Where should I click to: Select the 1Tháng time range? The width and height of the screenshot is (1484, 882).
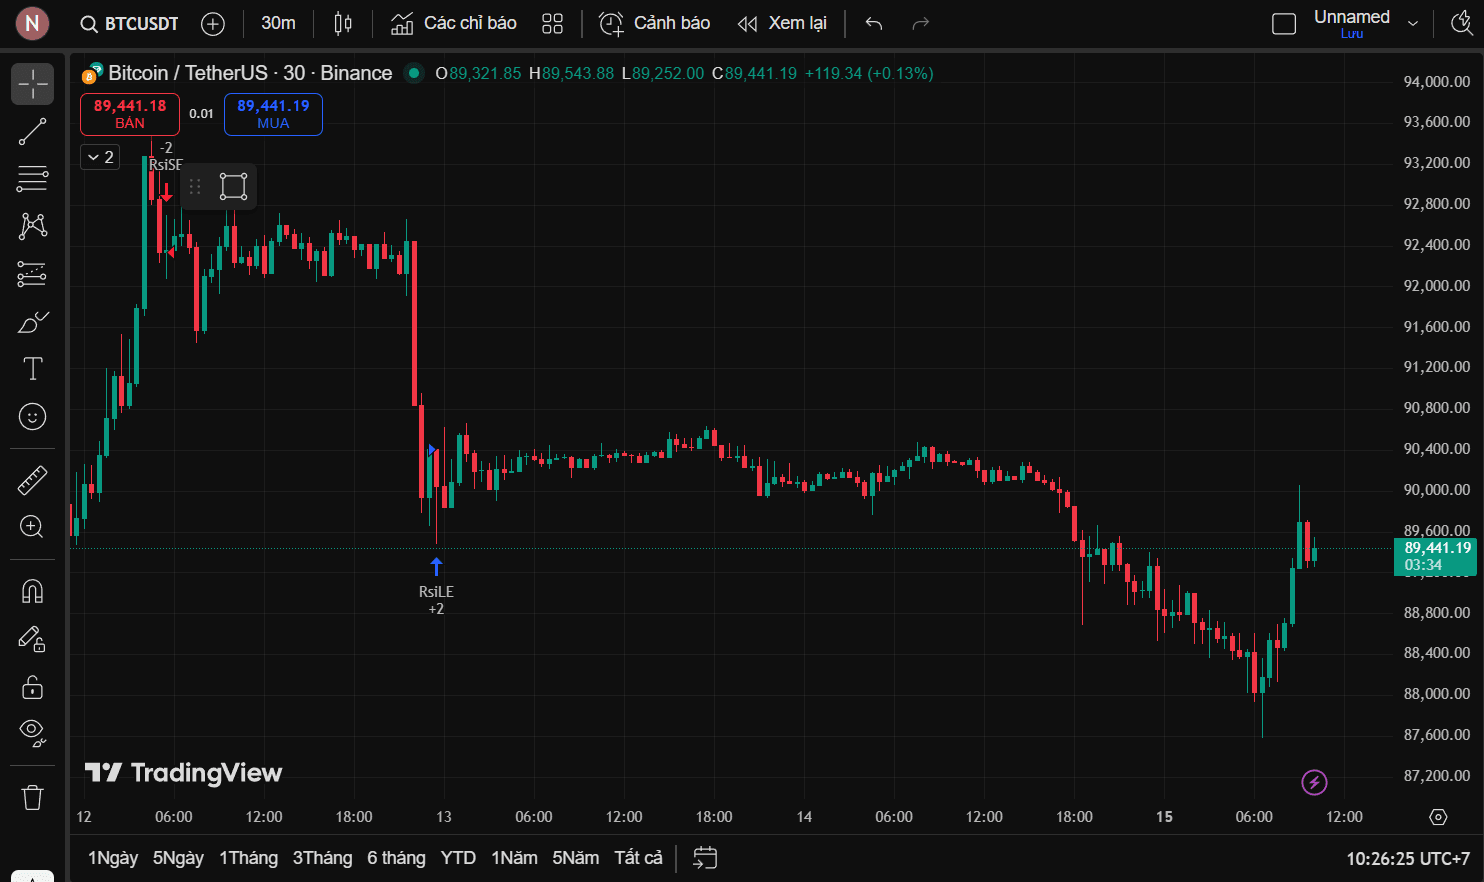click(x=248, y=858)
